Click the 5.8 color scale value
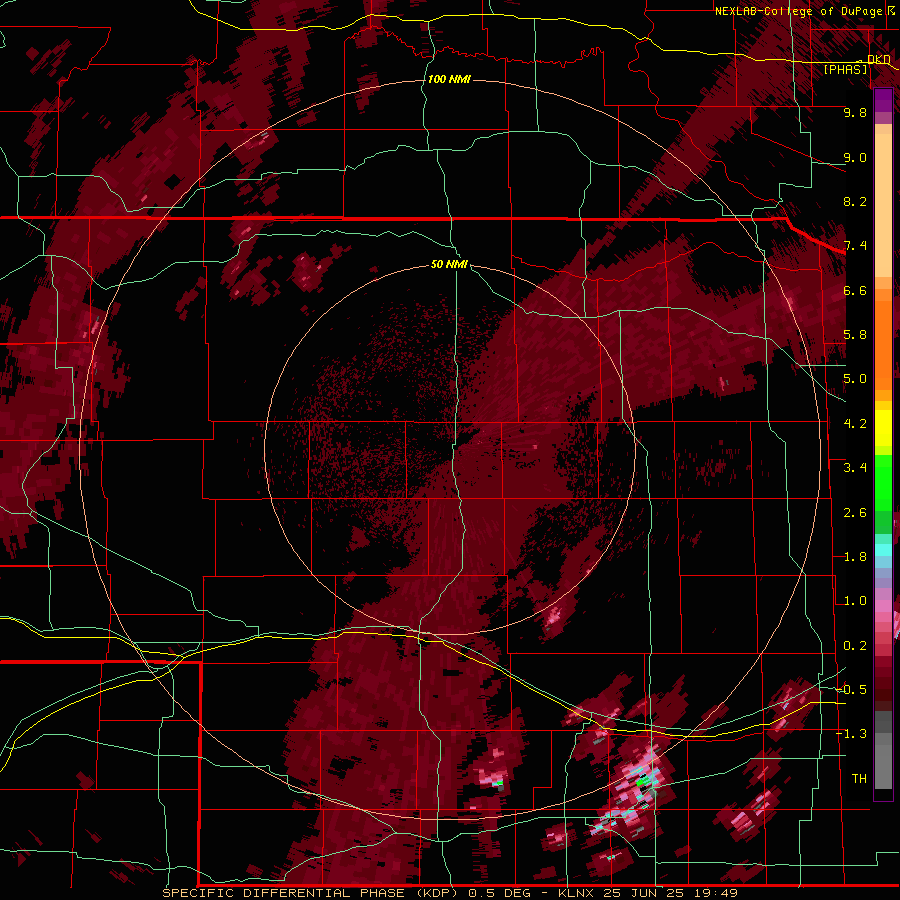The width and height of the screenshot is (900, 900). click(855, 335)
